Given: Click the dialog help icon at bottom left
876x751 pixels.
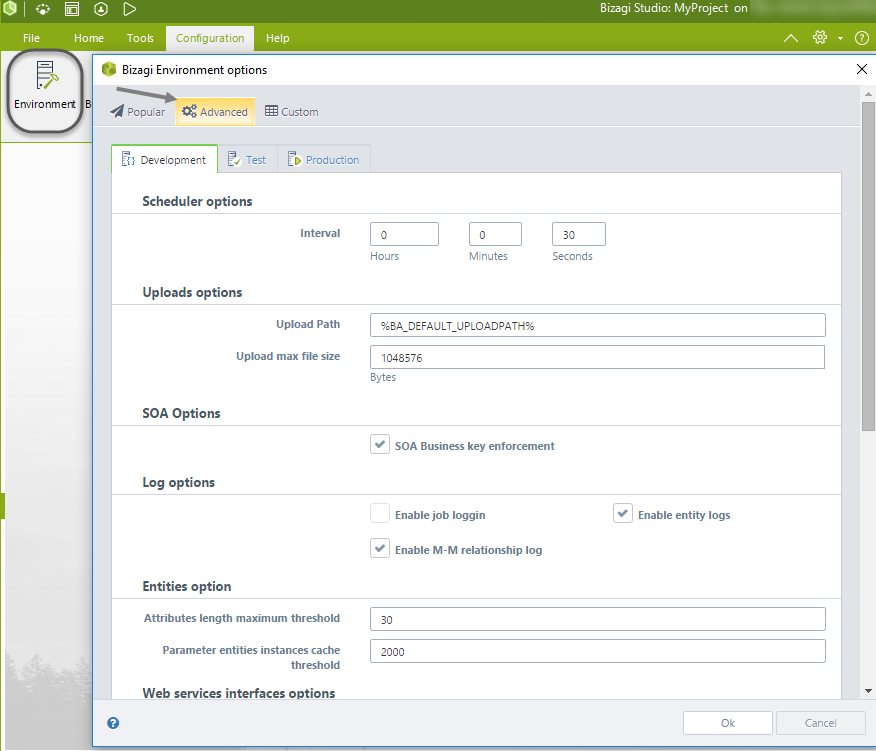Looking at the screenshot, I should [113, 723].
